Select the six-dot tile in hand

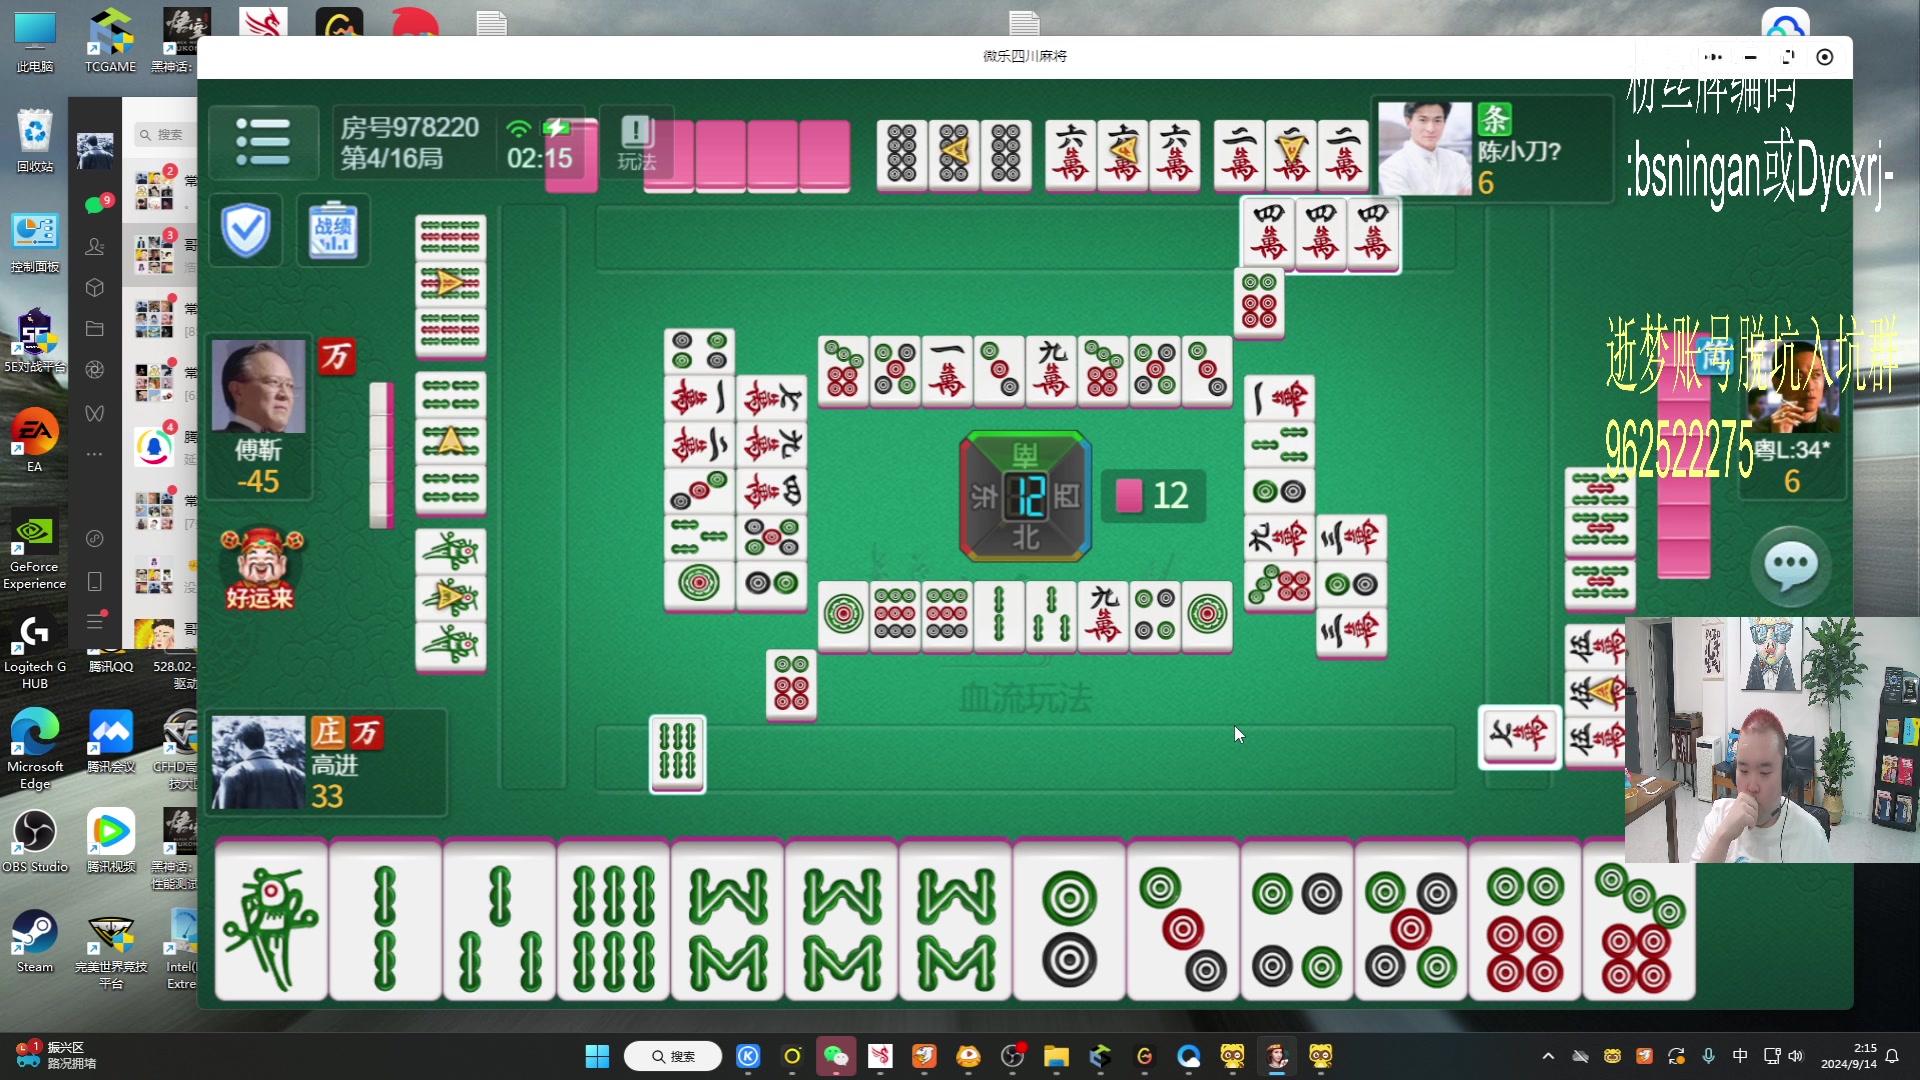pyautogui.click(x=1525, y=921)
